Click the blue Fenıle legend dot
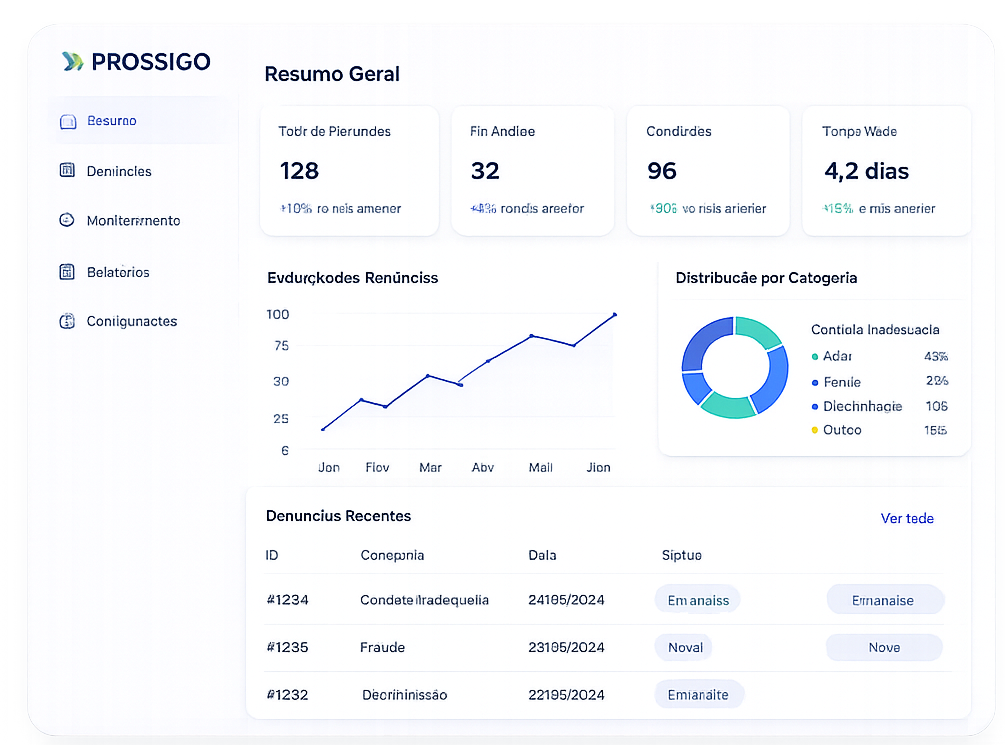This screenshot has width=1005, height=745. (815, 383)
